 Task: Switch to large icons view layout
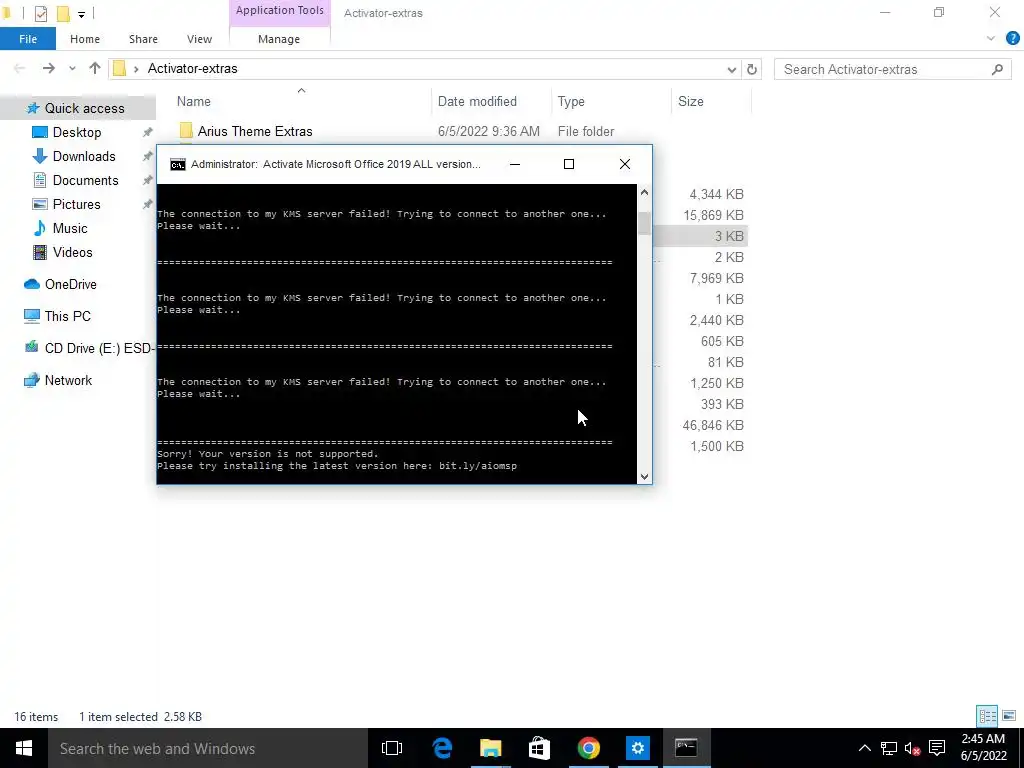coord(1009,716)
